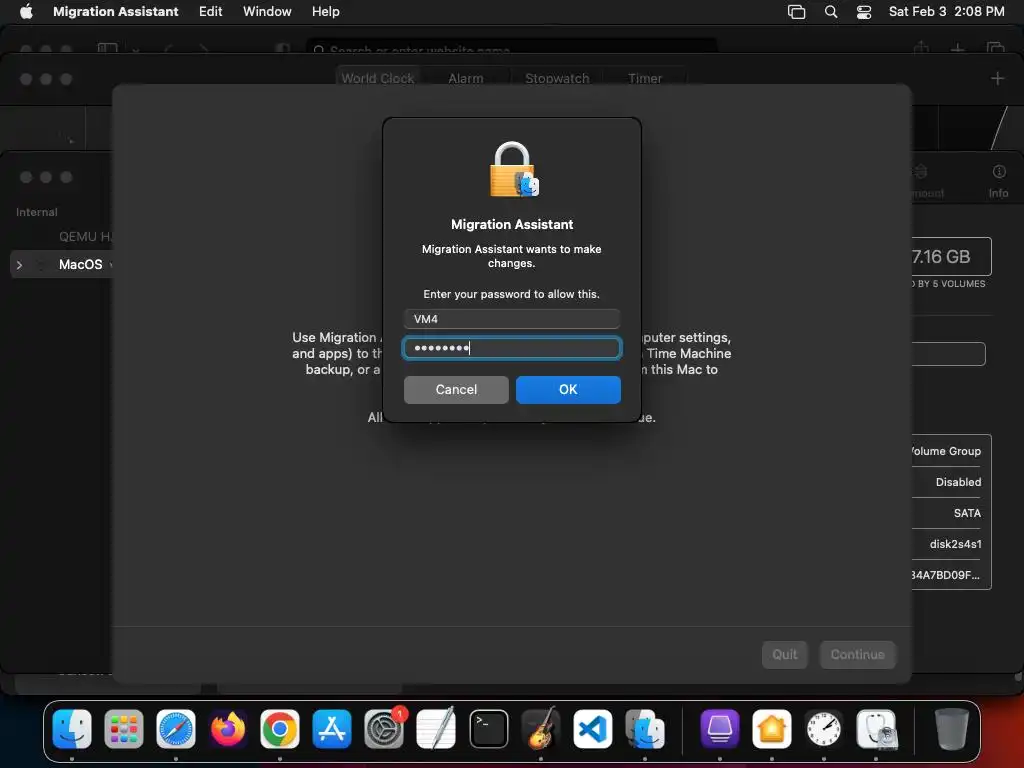Open Firefox from the Dock
This screenshot has width=1024, height=768.
click(x=228, y=729)
